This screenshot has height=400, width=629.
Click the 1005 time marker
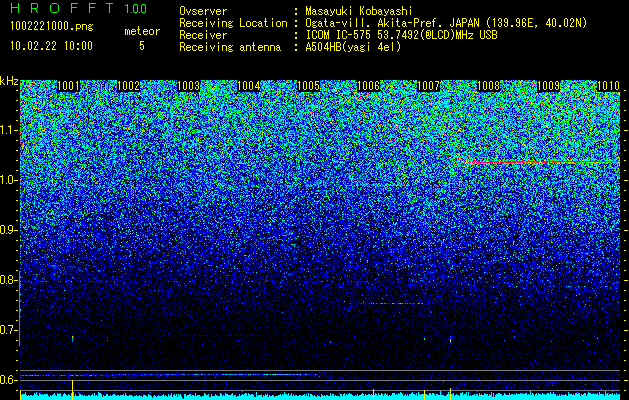308,86
